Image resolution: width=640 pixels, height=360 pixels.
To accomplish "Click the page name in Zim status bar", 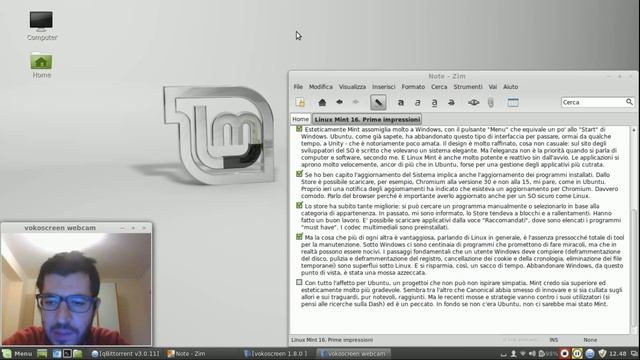I will 332,340.
